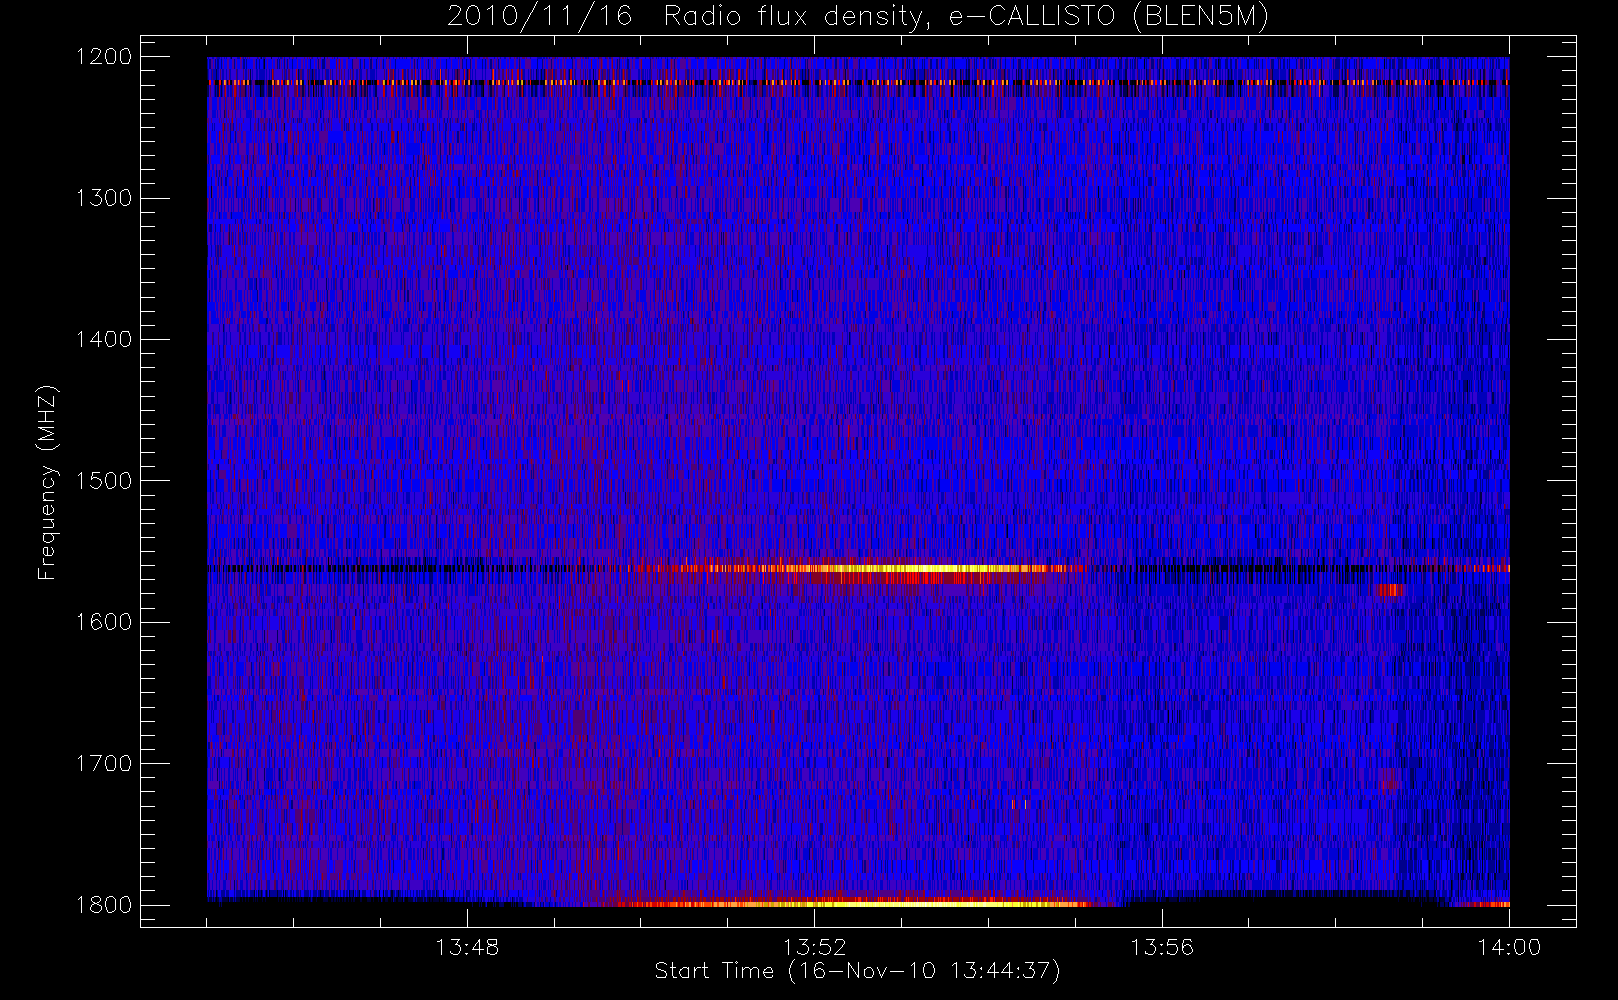Click the 13:48 time tick label
1618x1000 pixels.
click(467, 947)
